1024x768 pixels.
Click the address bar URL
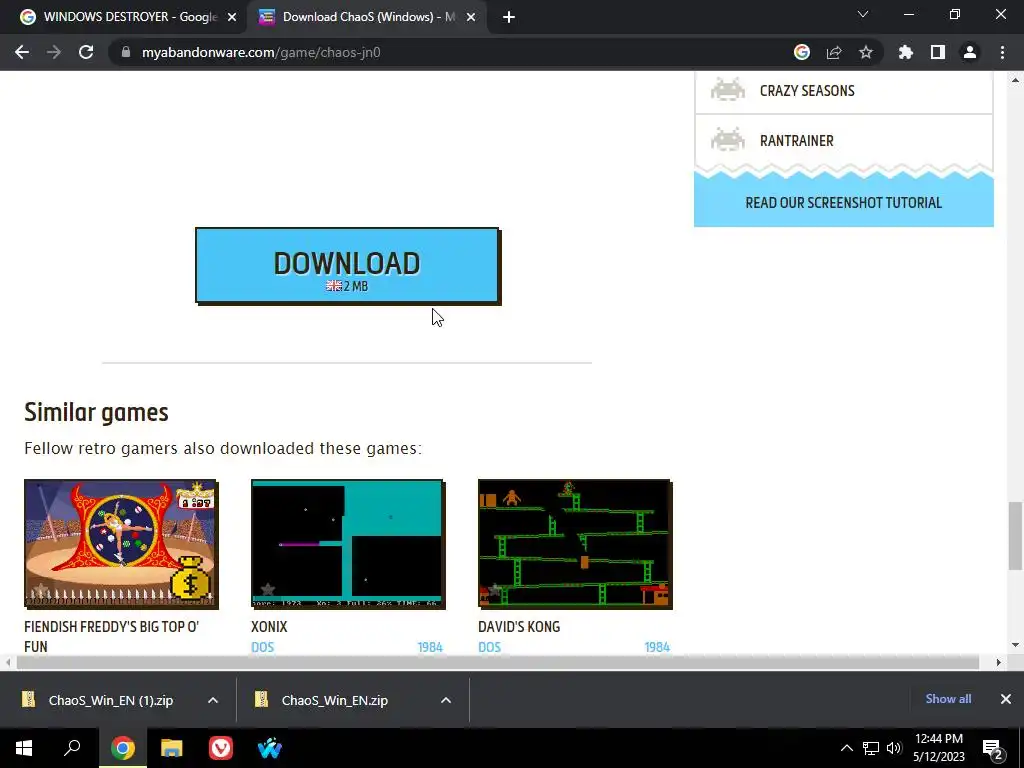261,52
